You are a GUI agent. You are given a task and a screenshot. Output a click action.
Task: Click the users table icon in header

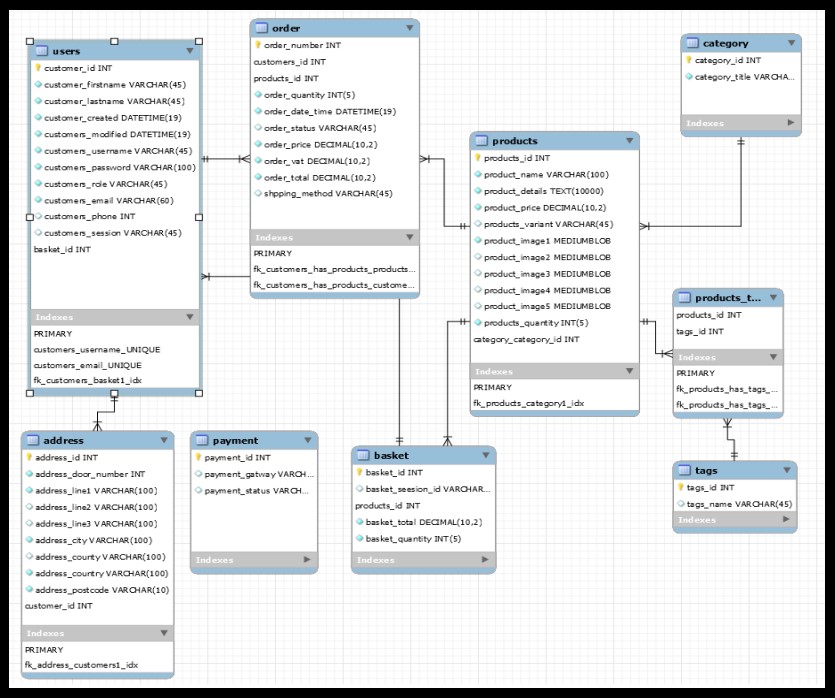click(x=41, y=51)
